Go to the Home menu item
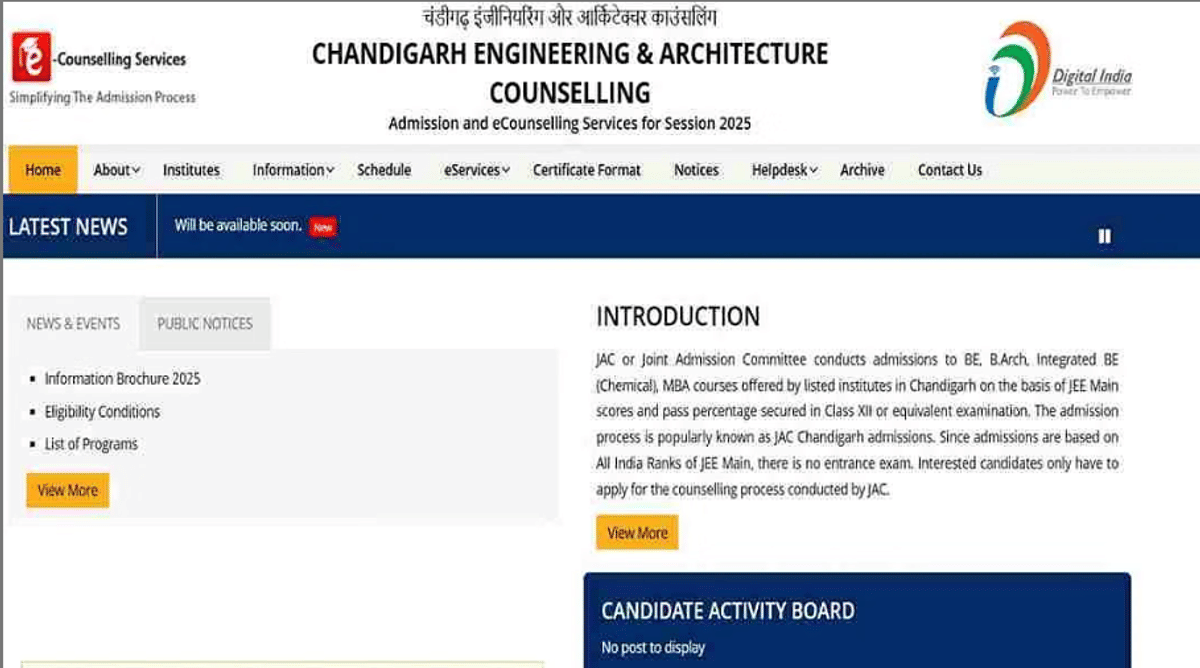The width and height of the screenshot is (1200, 668). point(42,170)
